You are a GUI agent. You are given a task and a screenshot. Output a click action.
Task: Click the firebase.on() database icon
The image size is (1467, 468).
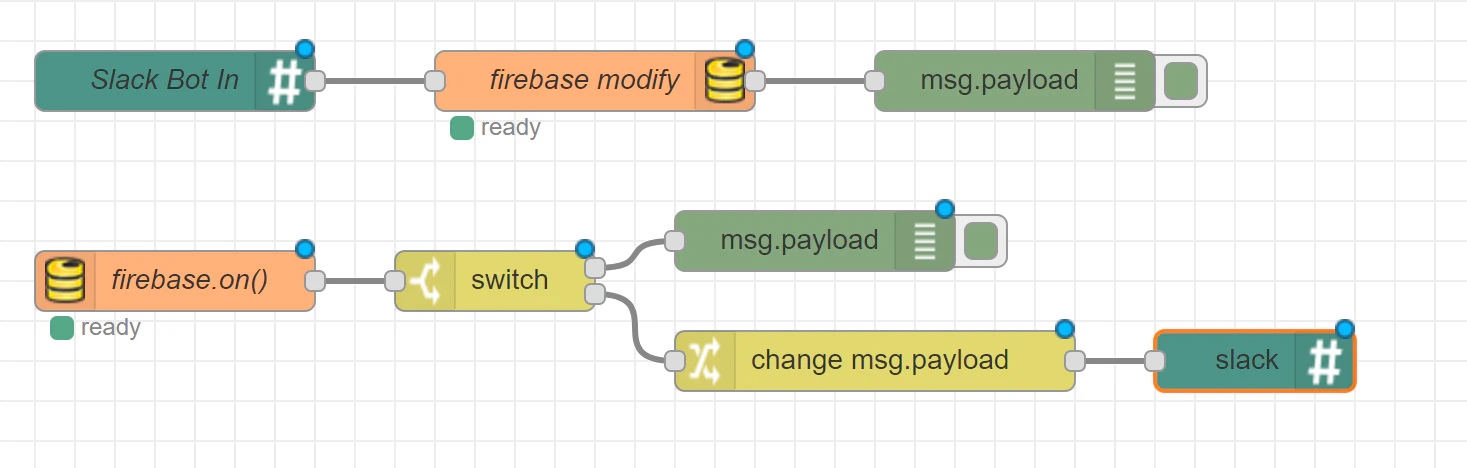[x=66, y=281]
